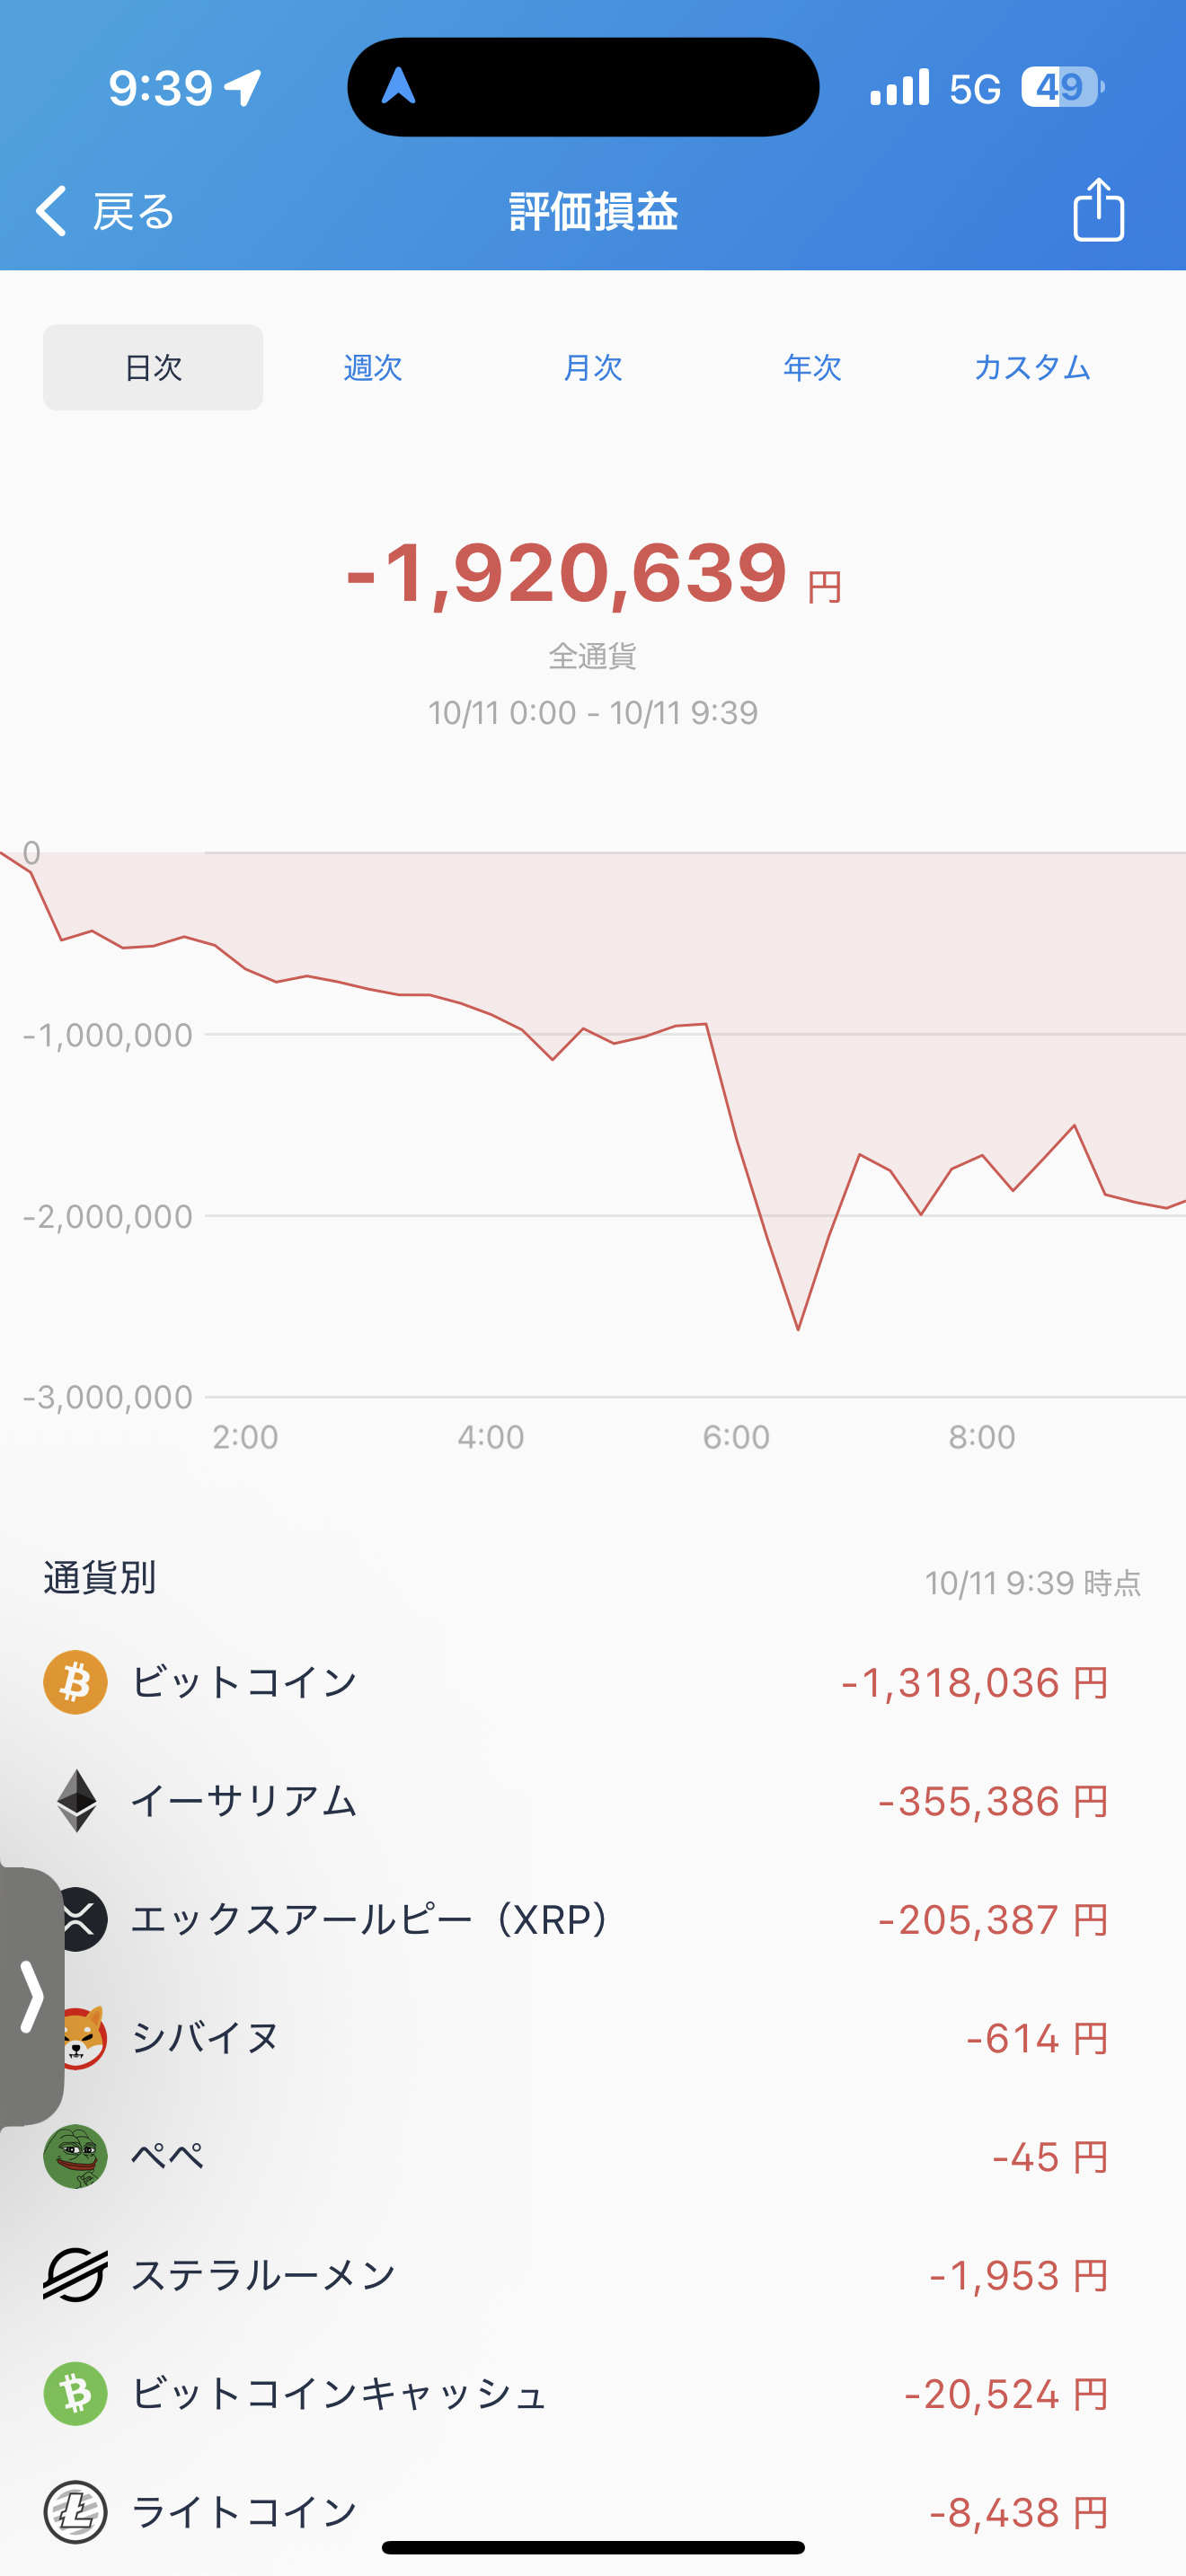1186x2576 pixels.
Task: Tap the chart's lowest dip point
Action: tap(798, 1329)
